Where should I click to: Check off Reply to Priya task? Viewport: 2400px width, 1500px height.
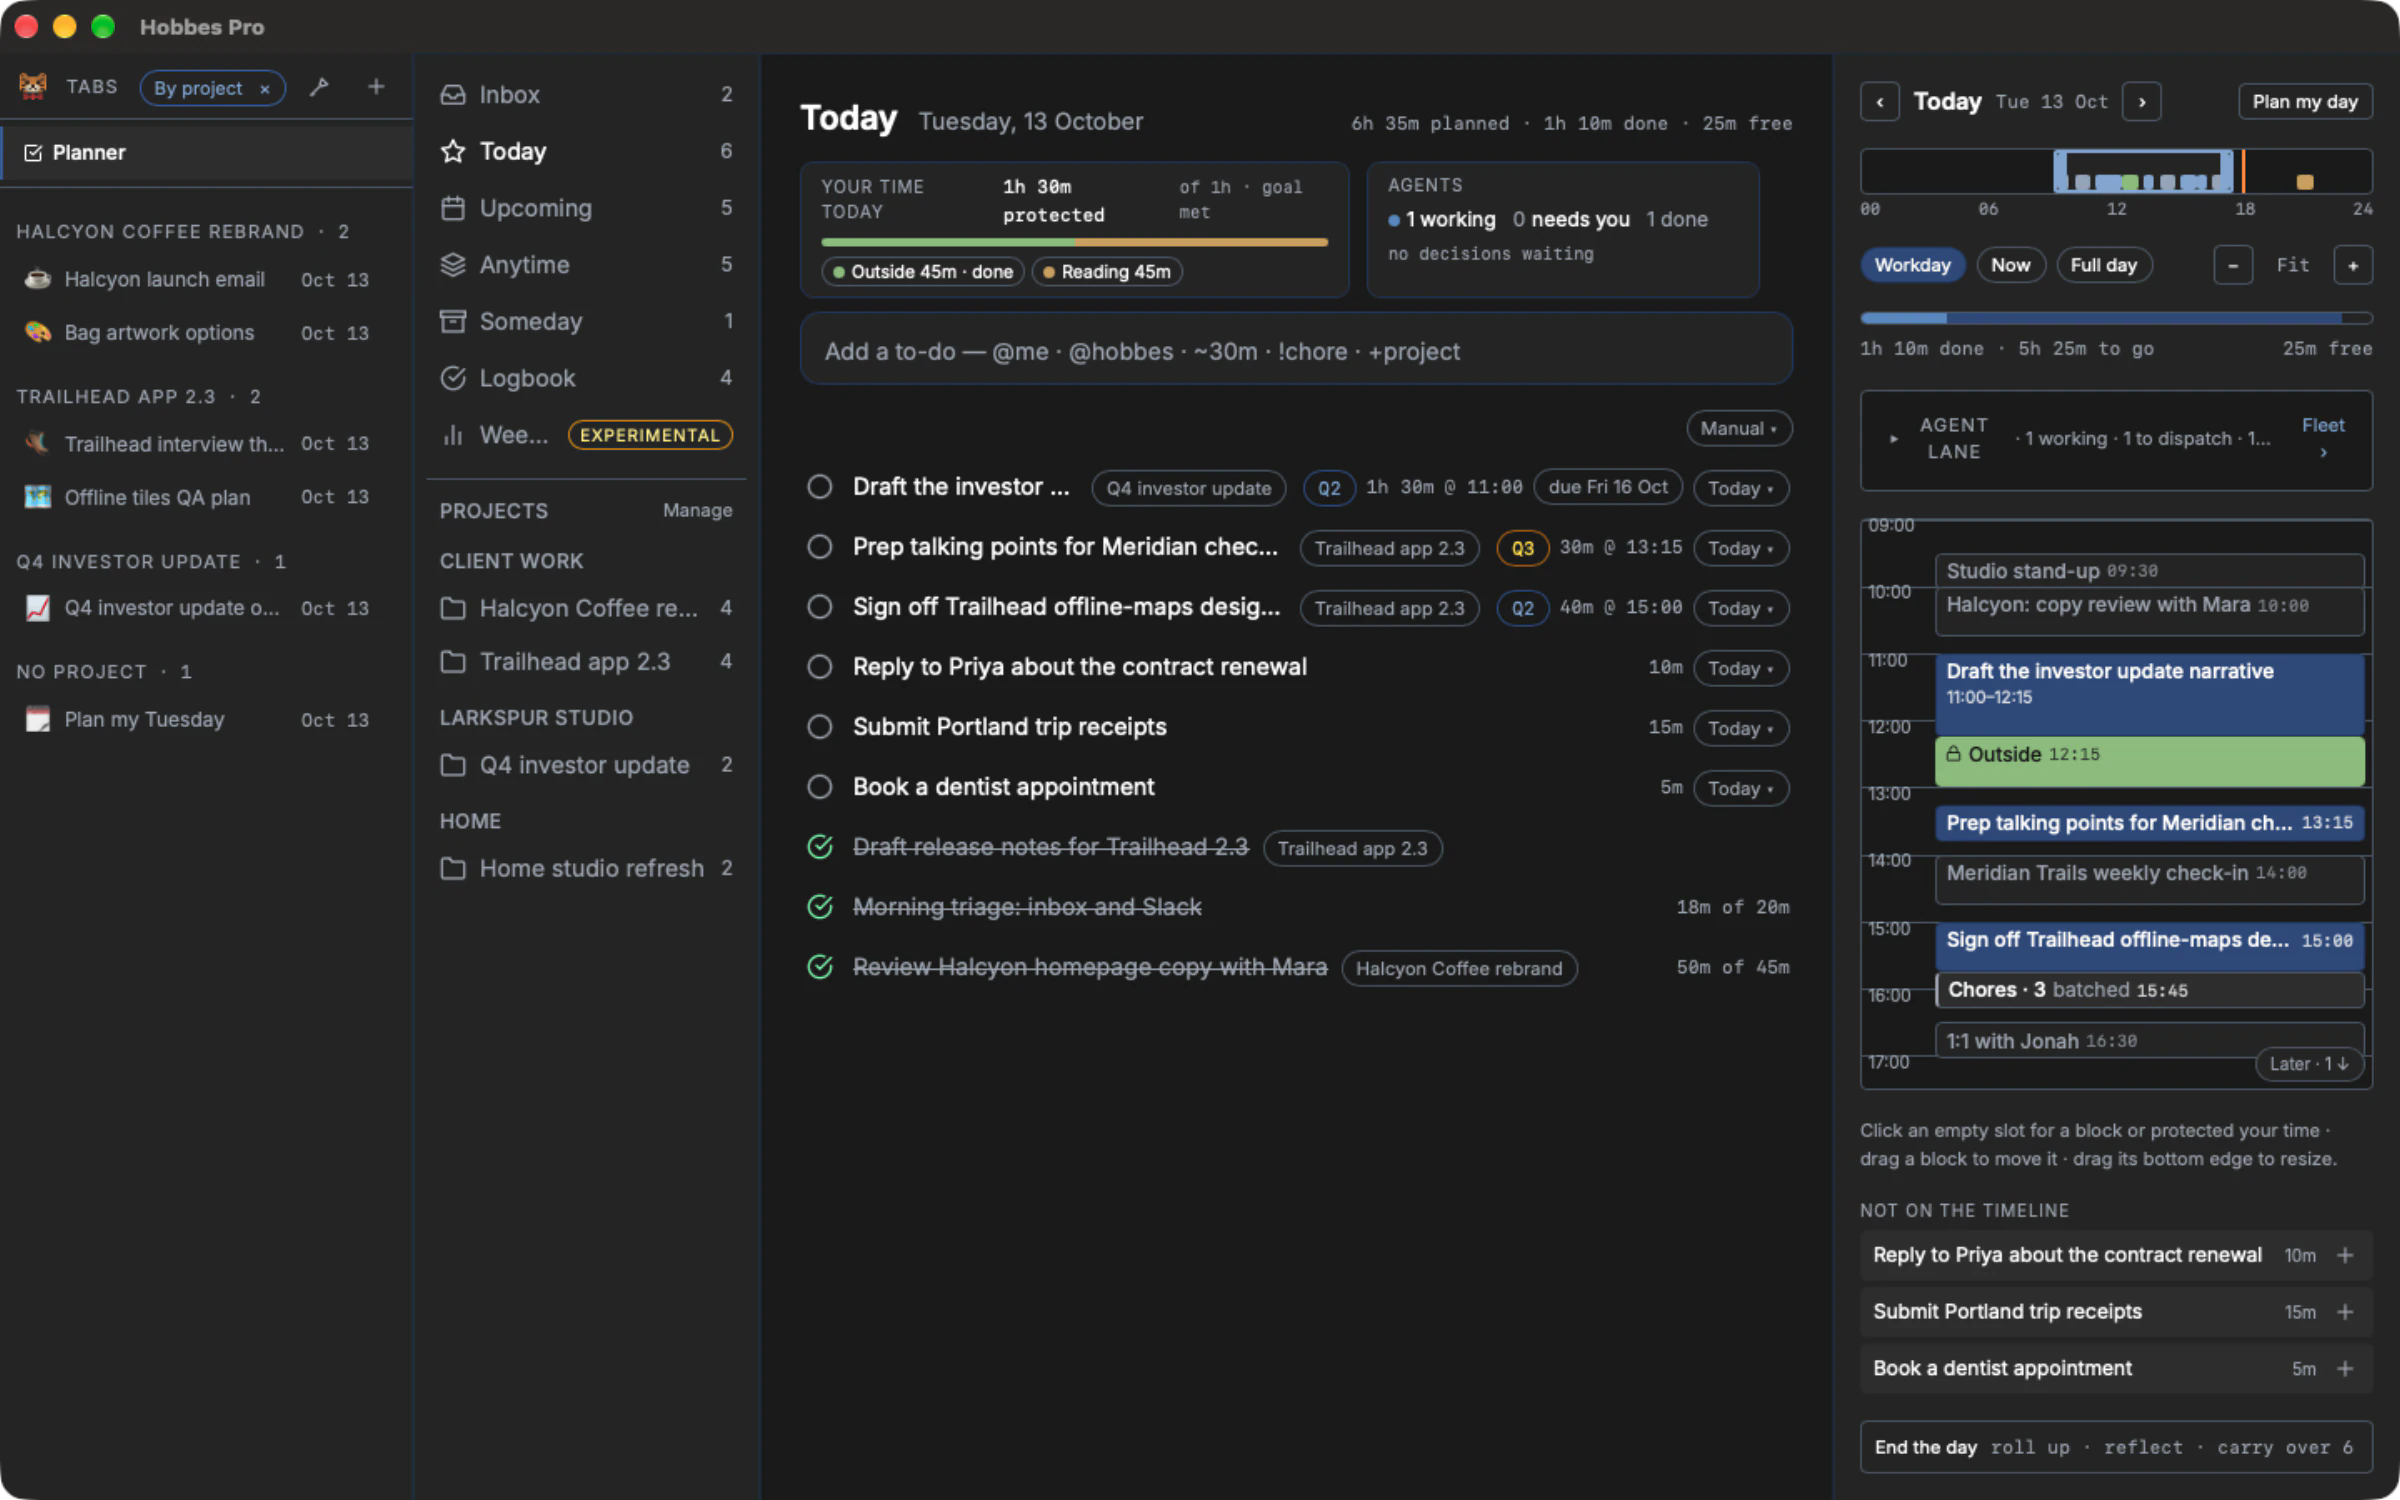pos(820,667)
